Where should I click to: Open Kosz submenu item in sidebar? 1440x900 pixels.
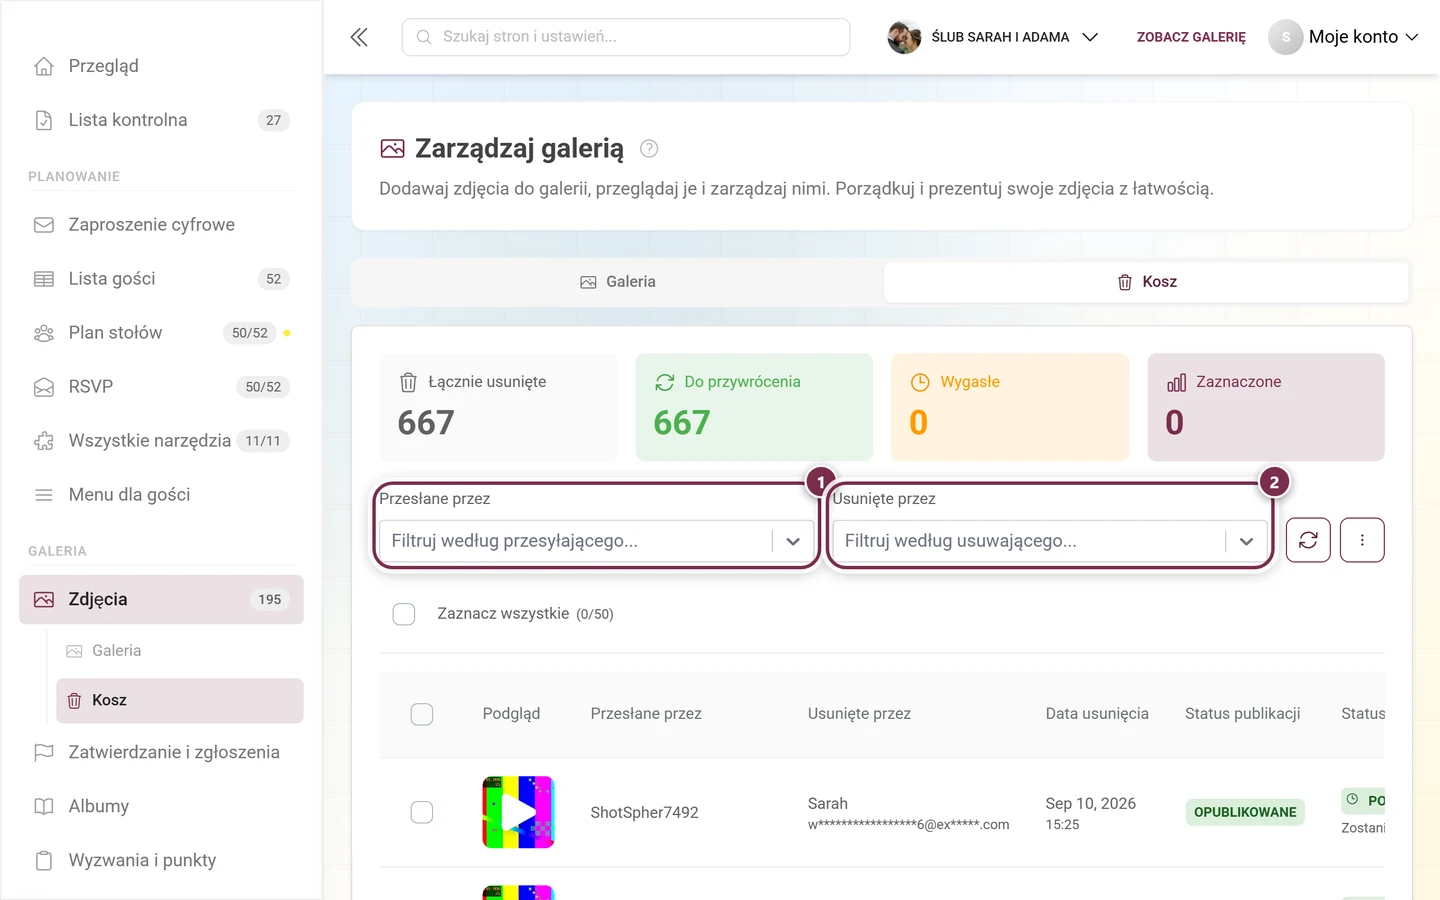pyautogui.click(x=180, y=701)
